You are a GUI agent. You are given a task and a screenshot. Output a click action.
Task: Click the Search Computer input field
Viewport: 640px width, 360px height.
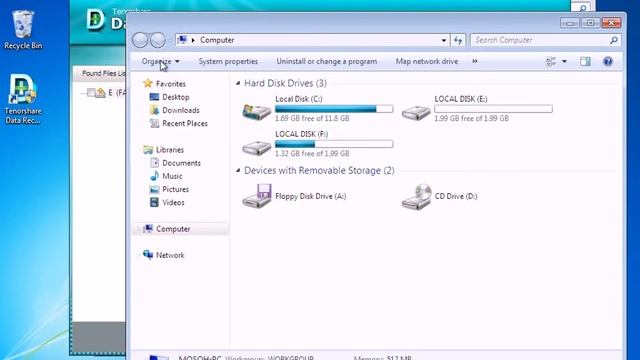pyautogui.click(x=540, y=40)
